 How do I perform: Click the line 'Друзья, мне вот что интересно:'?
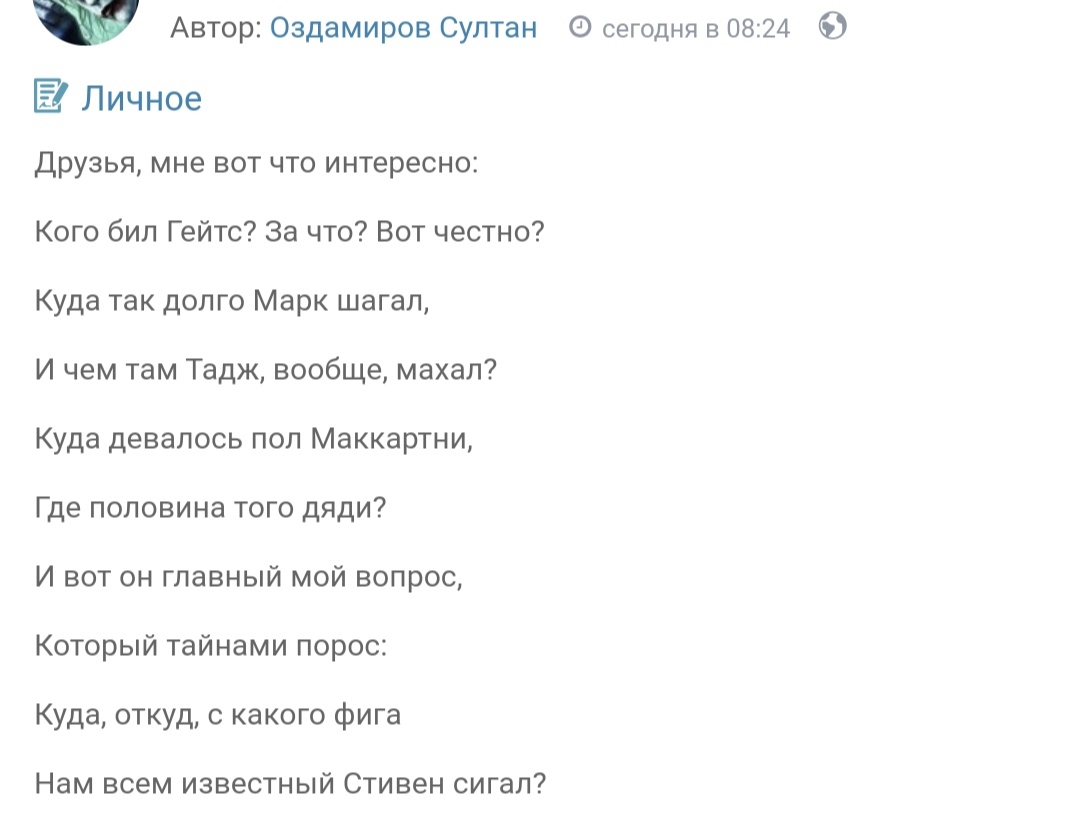[x=256, y=163]
